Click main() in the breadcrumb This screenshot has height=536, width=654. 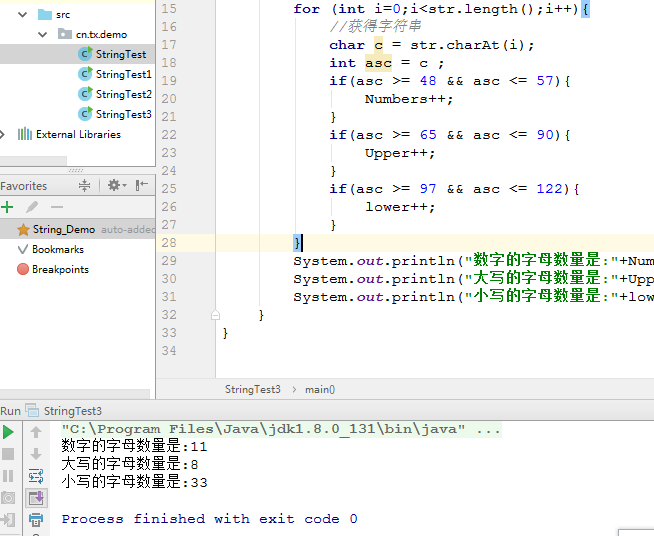(320, 390)
